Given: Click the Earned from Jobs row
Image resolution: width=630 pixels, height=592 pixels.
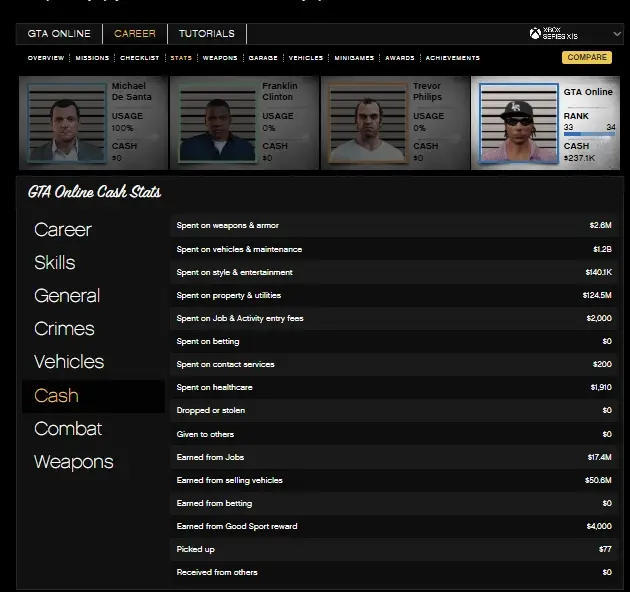Looking at the screenshot, I should coord(395,457).
